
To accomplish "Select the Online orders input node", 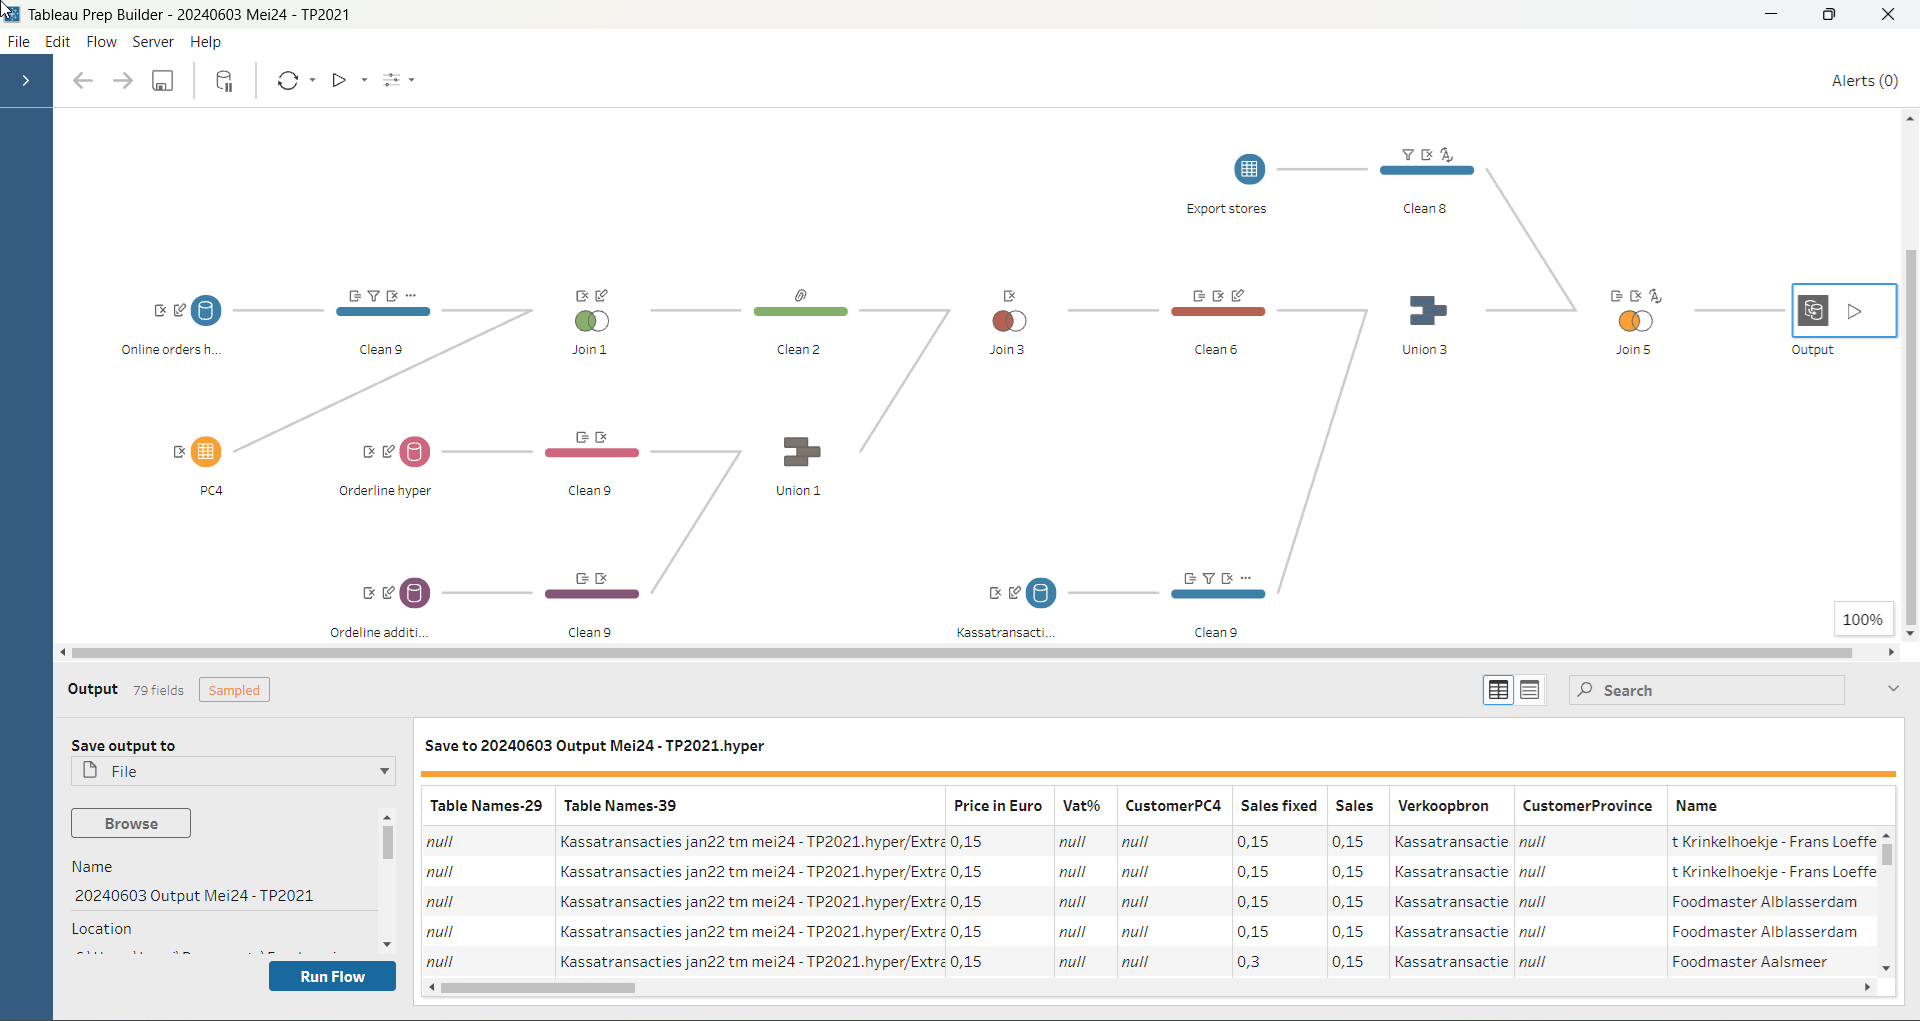I will (x=206, y=311).
